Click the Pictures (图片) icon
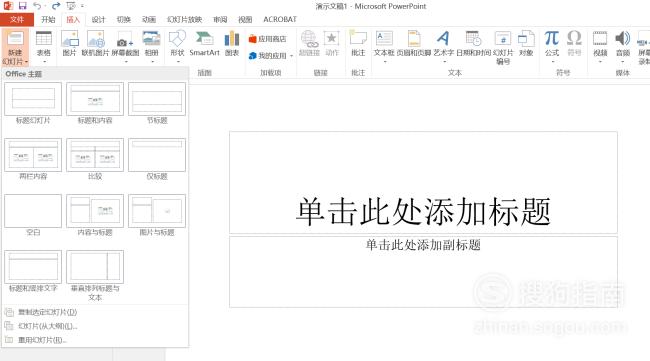 (69, 39)
